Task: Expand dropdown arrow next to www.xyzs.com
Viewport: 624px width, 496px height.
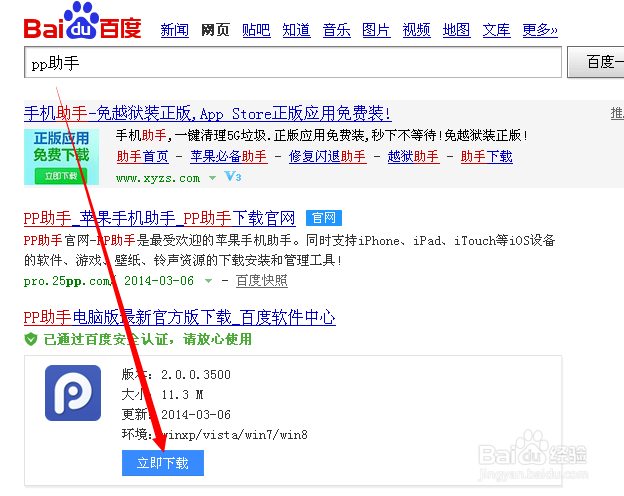Action: [x=213, y=178]
